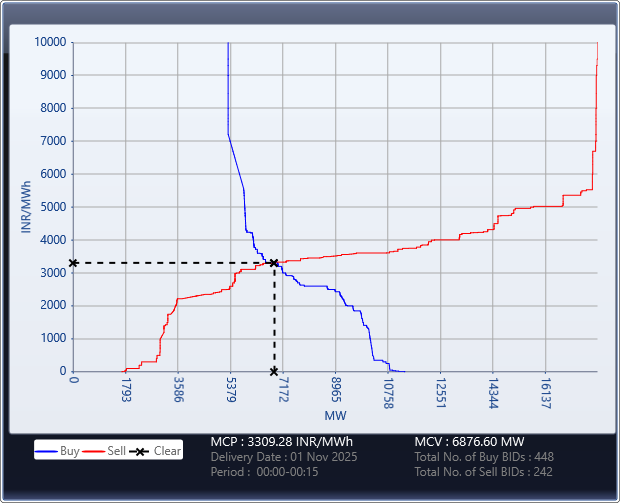620x503 pixels.
Task: Click the clear marker on the MW axis
Action: tap(274, 371)
